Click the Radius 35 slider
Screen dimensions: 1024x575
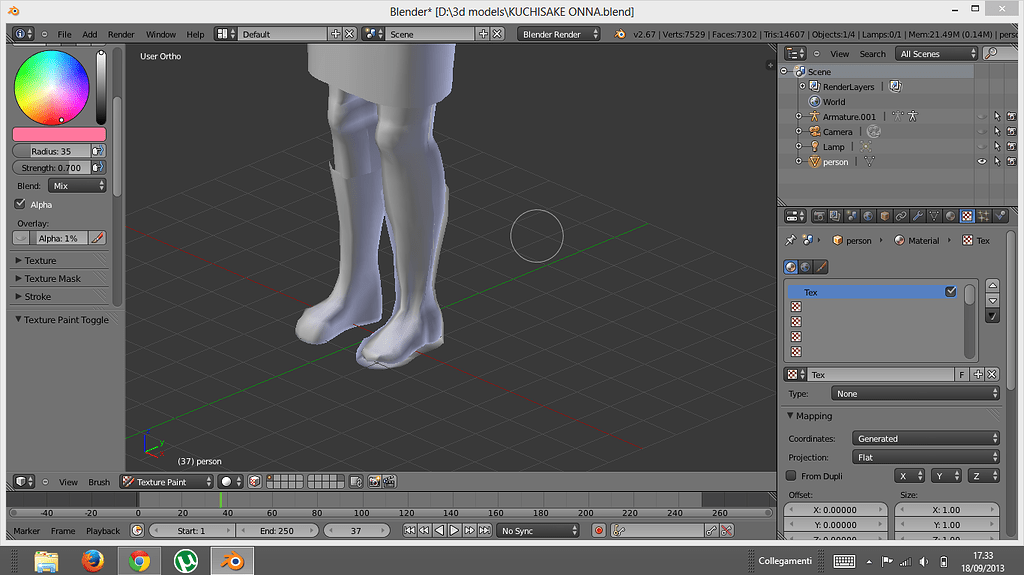tap(52, 151)
